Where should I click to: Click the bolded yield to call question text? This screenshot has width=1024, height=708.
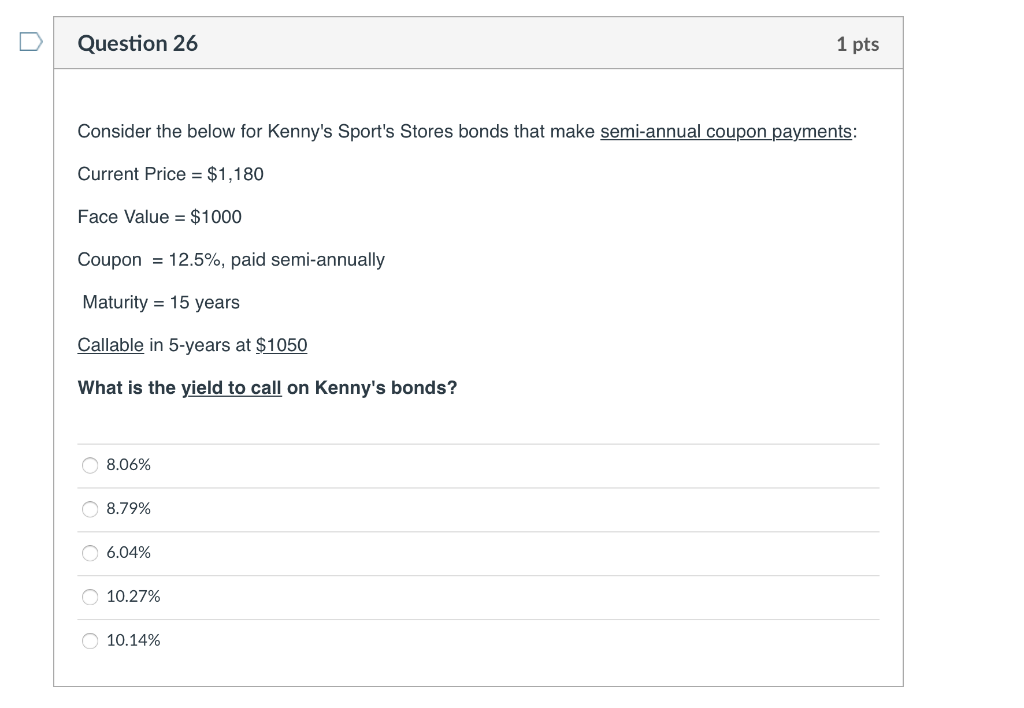point(267,388)
